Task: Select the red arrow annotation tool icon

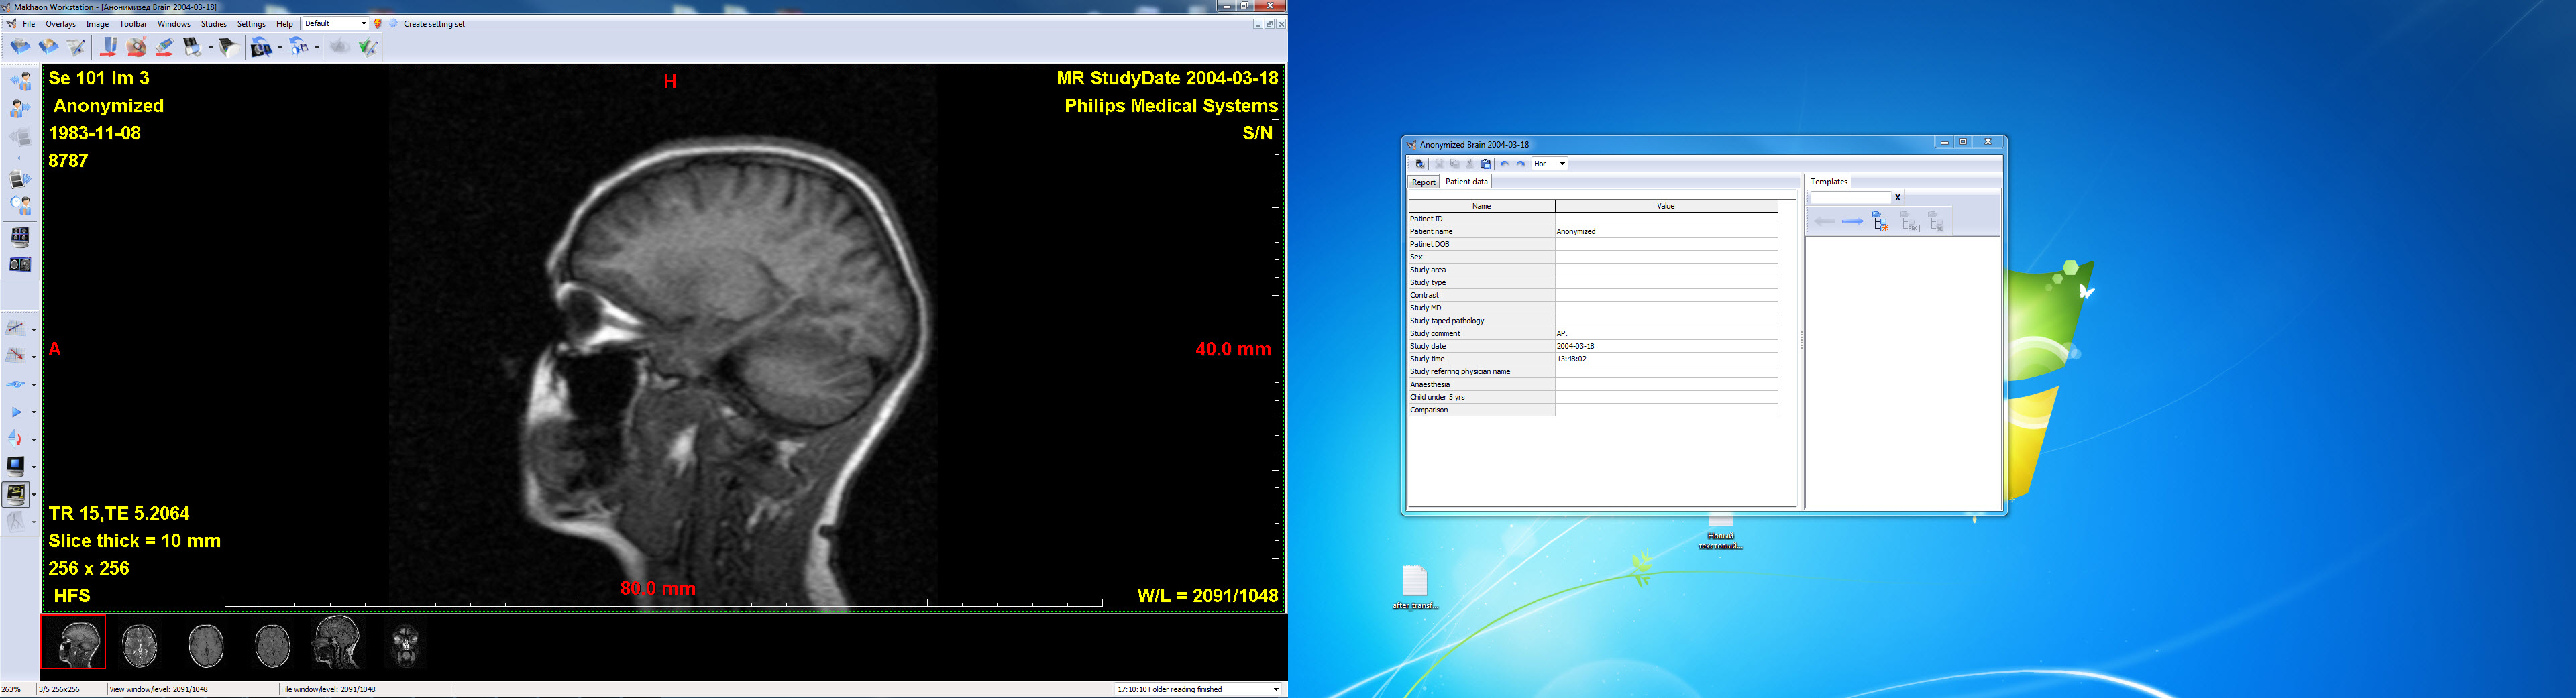Action: tap(16, 355)
